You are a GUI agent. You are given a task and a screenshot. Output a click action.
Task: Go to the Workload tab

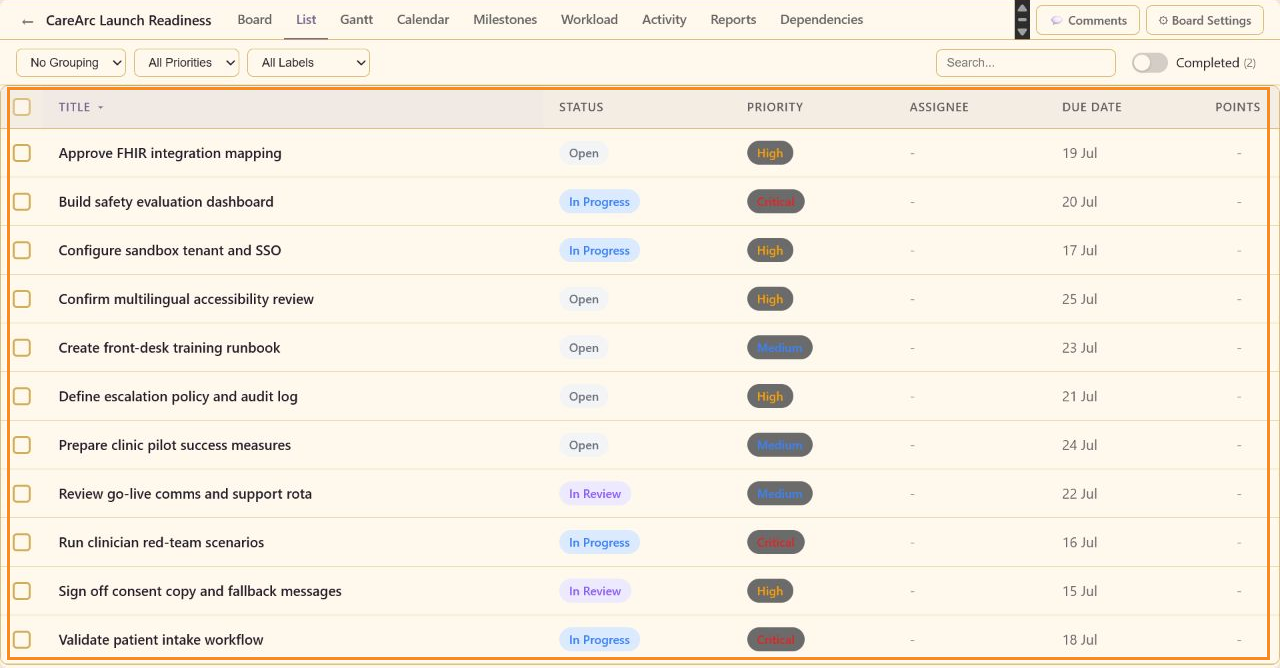click(x=589, y=20)
